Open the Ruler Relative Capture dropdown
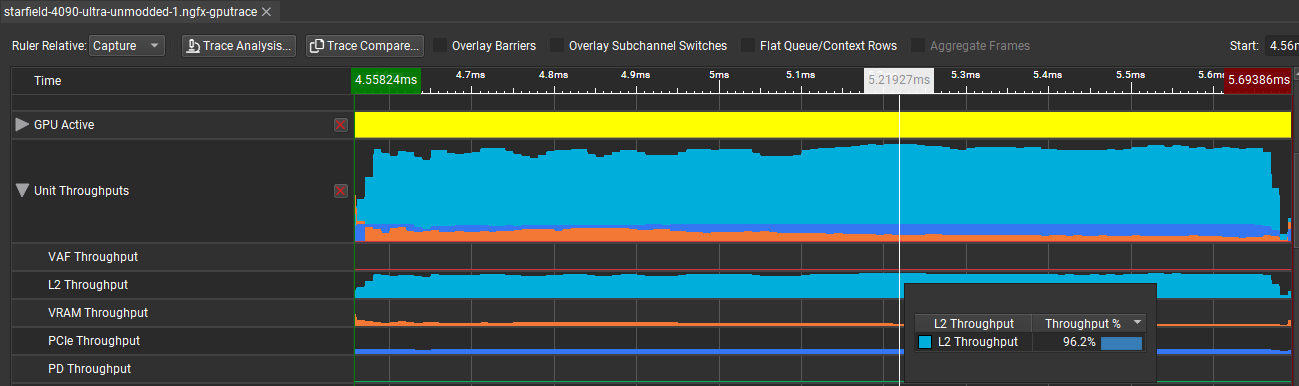This screenshot has height=386, width=1299. point(127,46)
